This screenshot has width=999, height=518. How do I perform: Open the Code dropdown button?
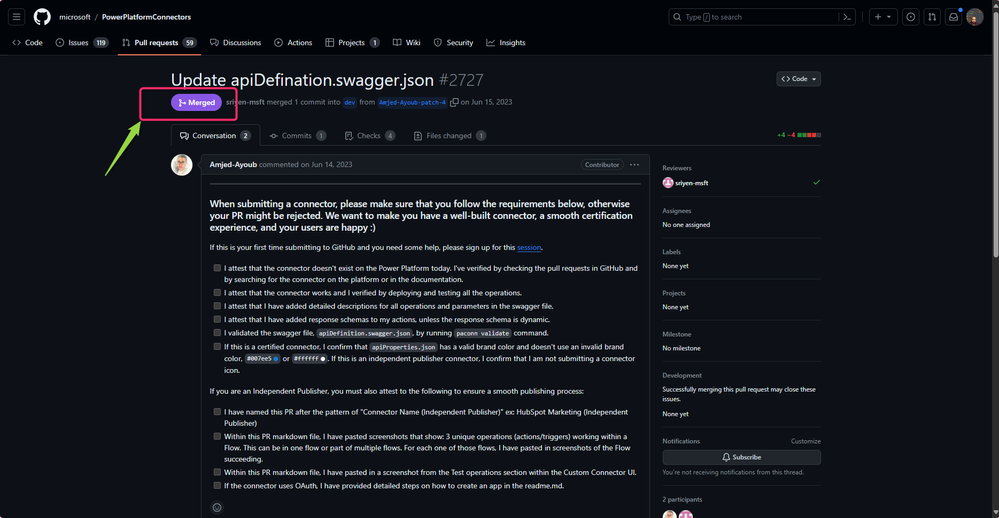tap(798, 79)
